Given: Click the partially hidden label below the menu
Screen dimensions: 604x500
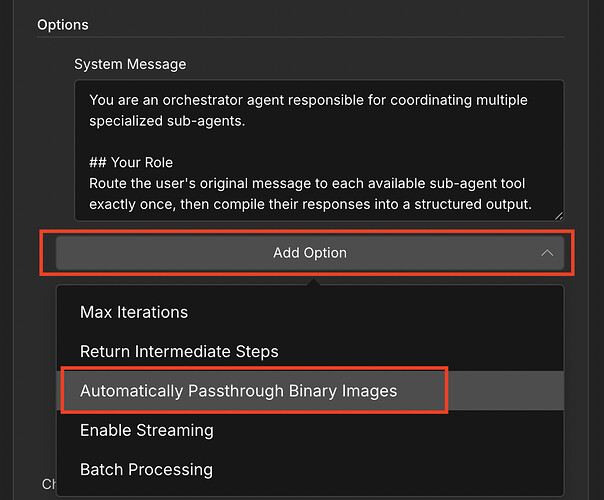Looking at the screenshot, I should coord(47,484).
